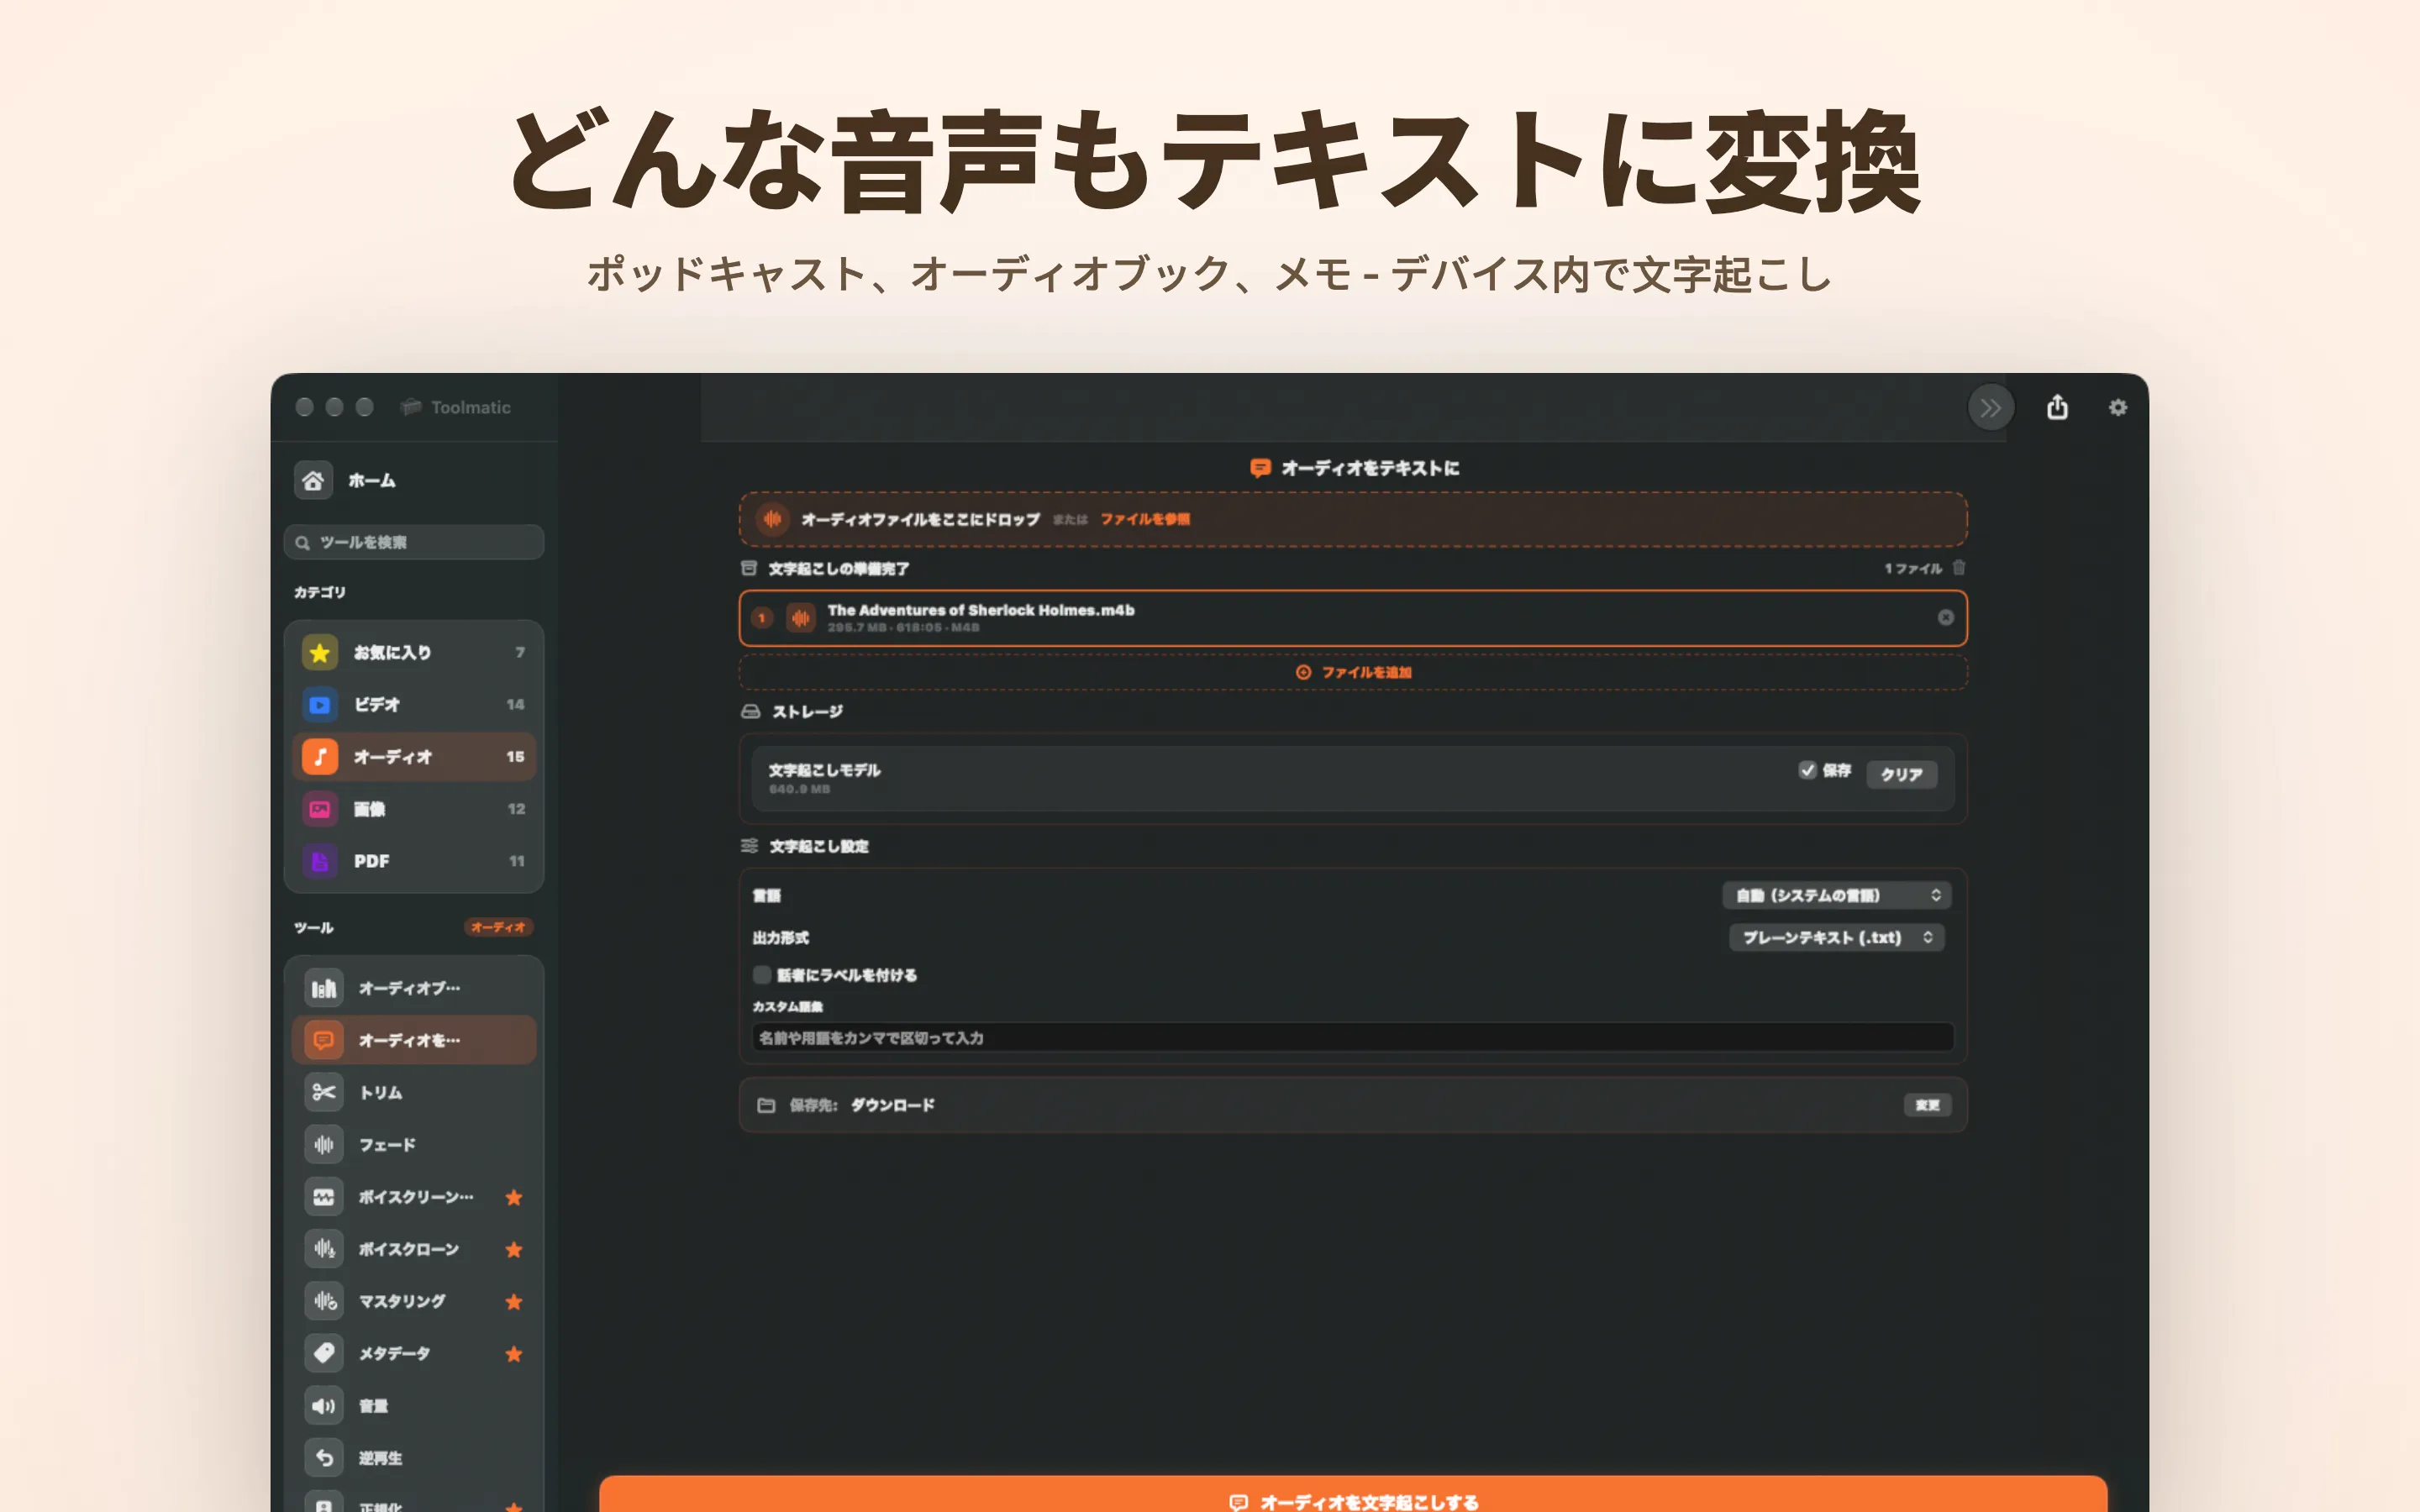Open the Volume (音量) speaker tool
This screenshot has height=1512, width=2420.
click(414, 1405)
